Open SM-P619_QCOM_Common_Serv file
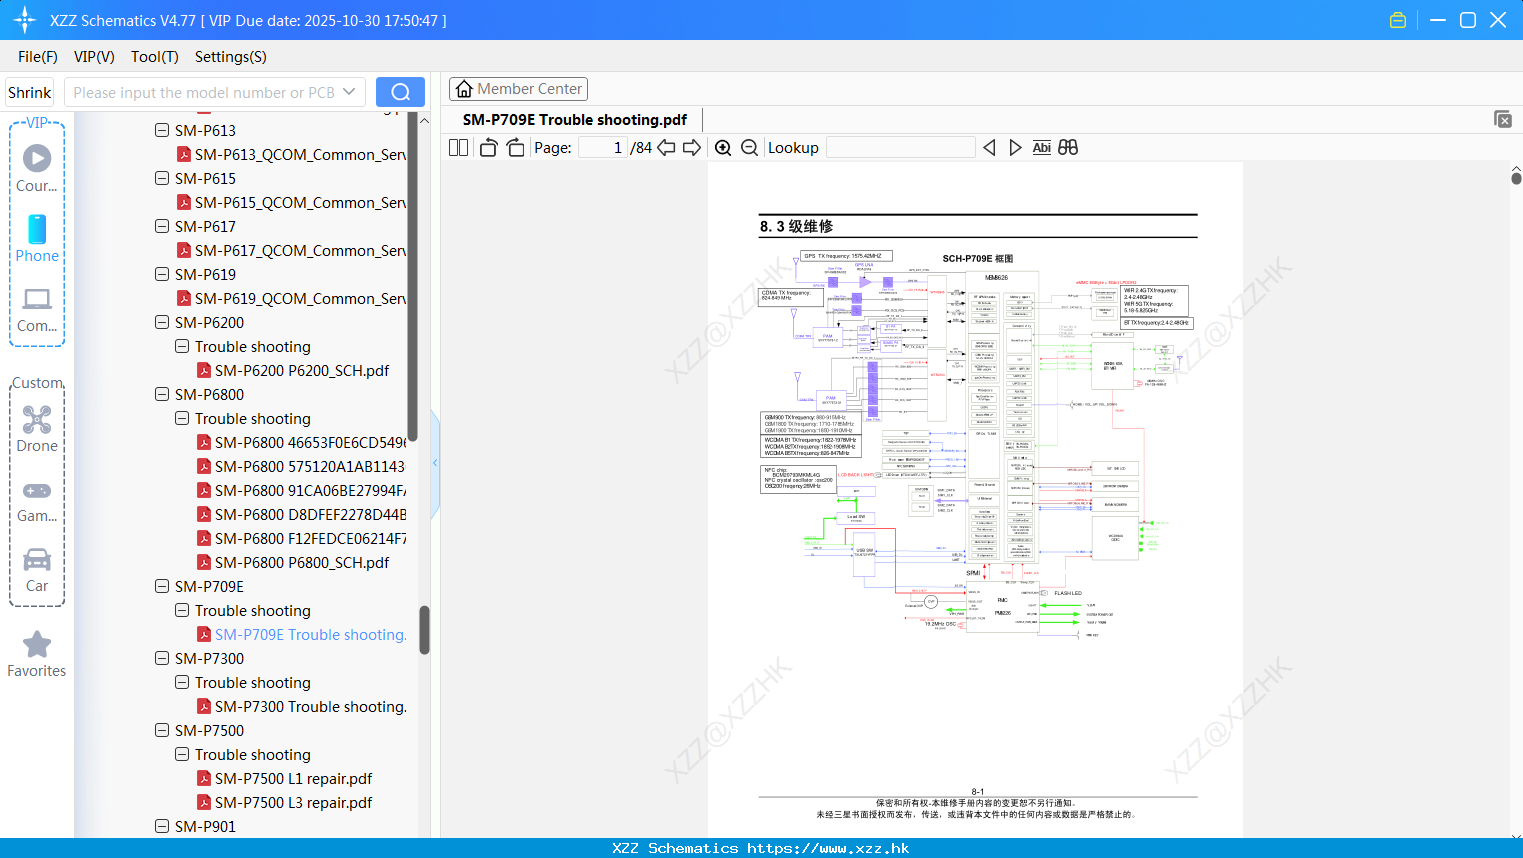 tap(291, 298)
